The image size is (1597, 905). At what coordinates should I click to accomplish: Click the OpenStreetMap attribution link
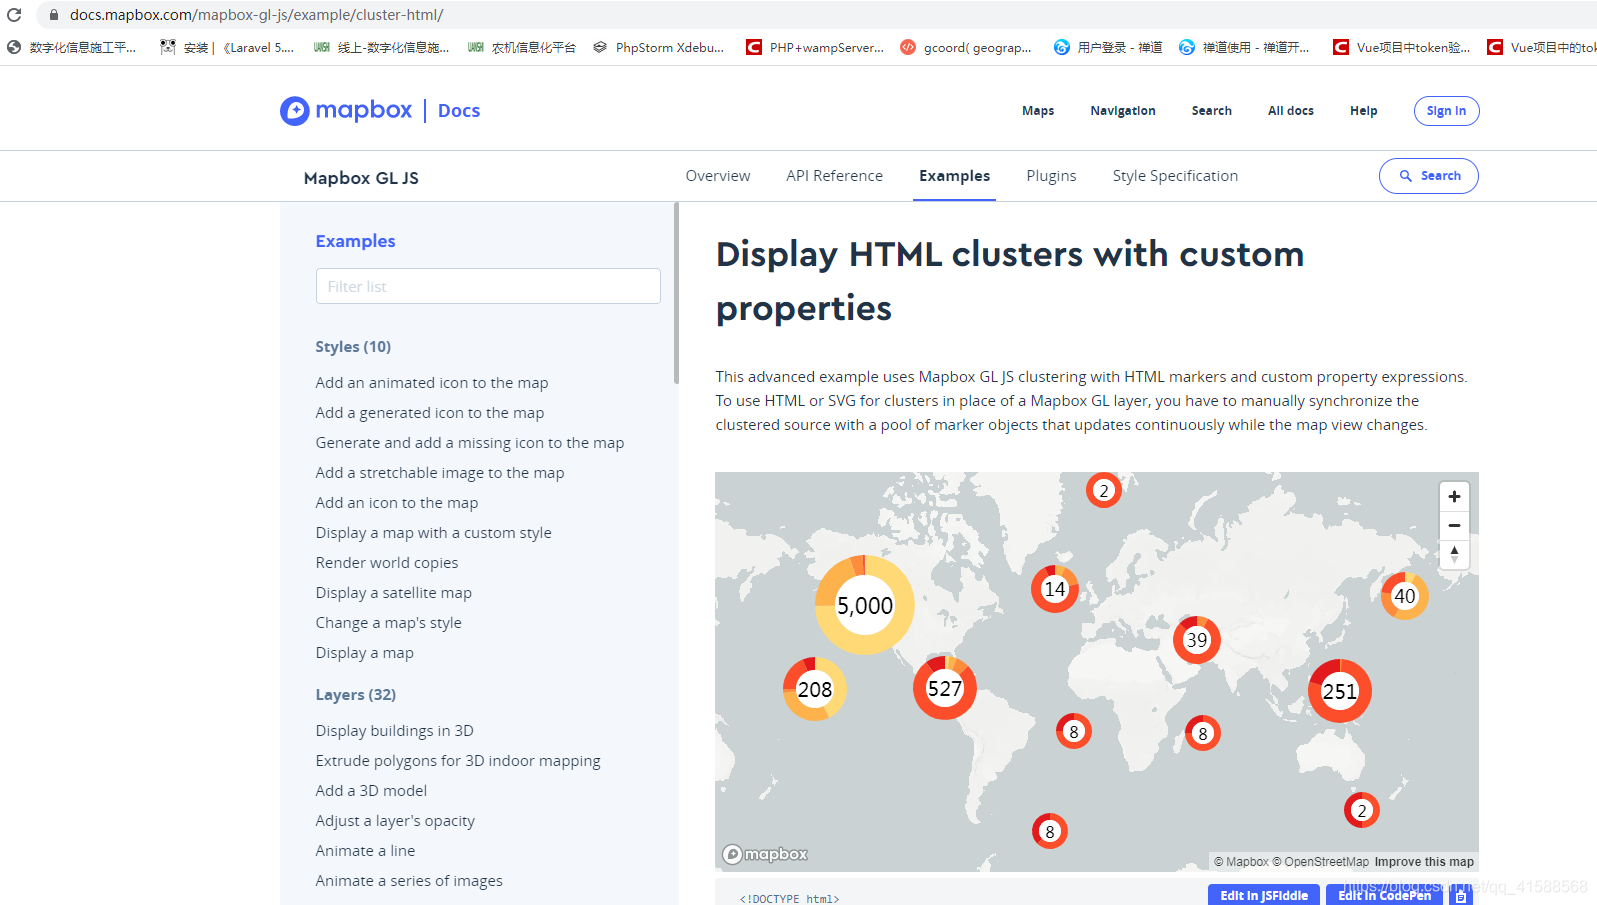coord(1321,861)
